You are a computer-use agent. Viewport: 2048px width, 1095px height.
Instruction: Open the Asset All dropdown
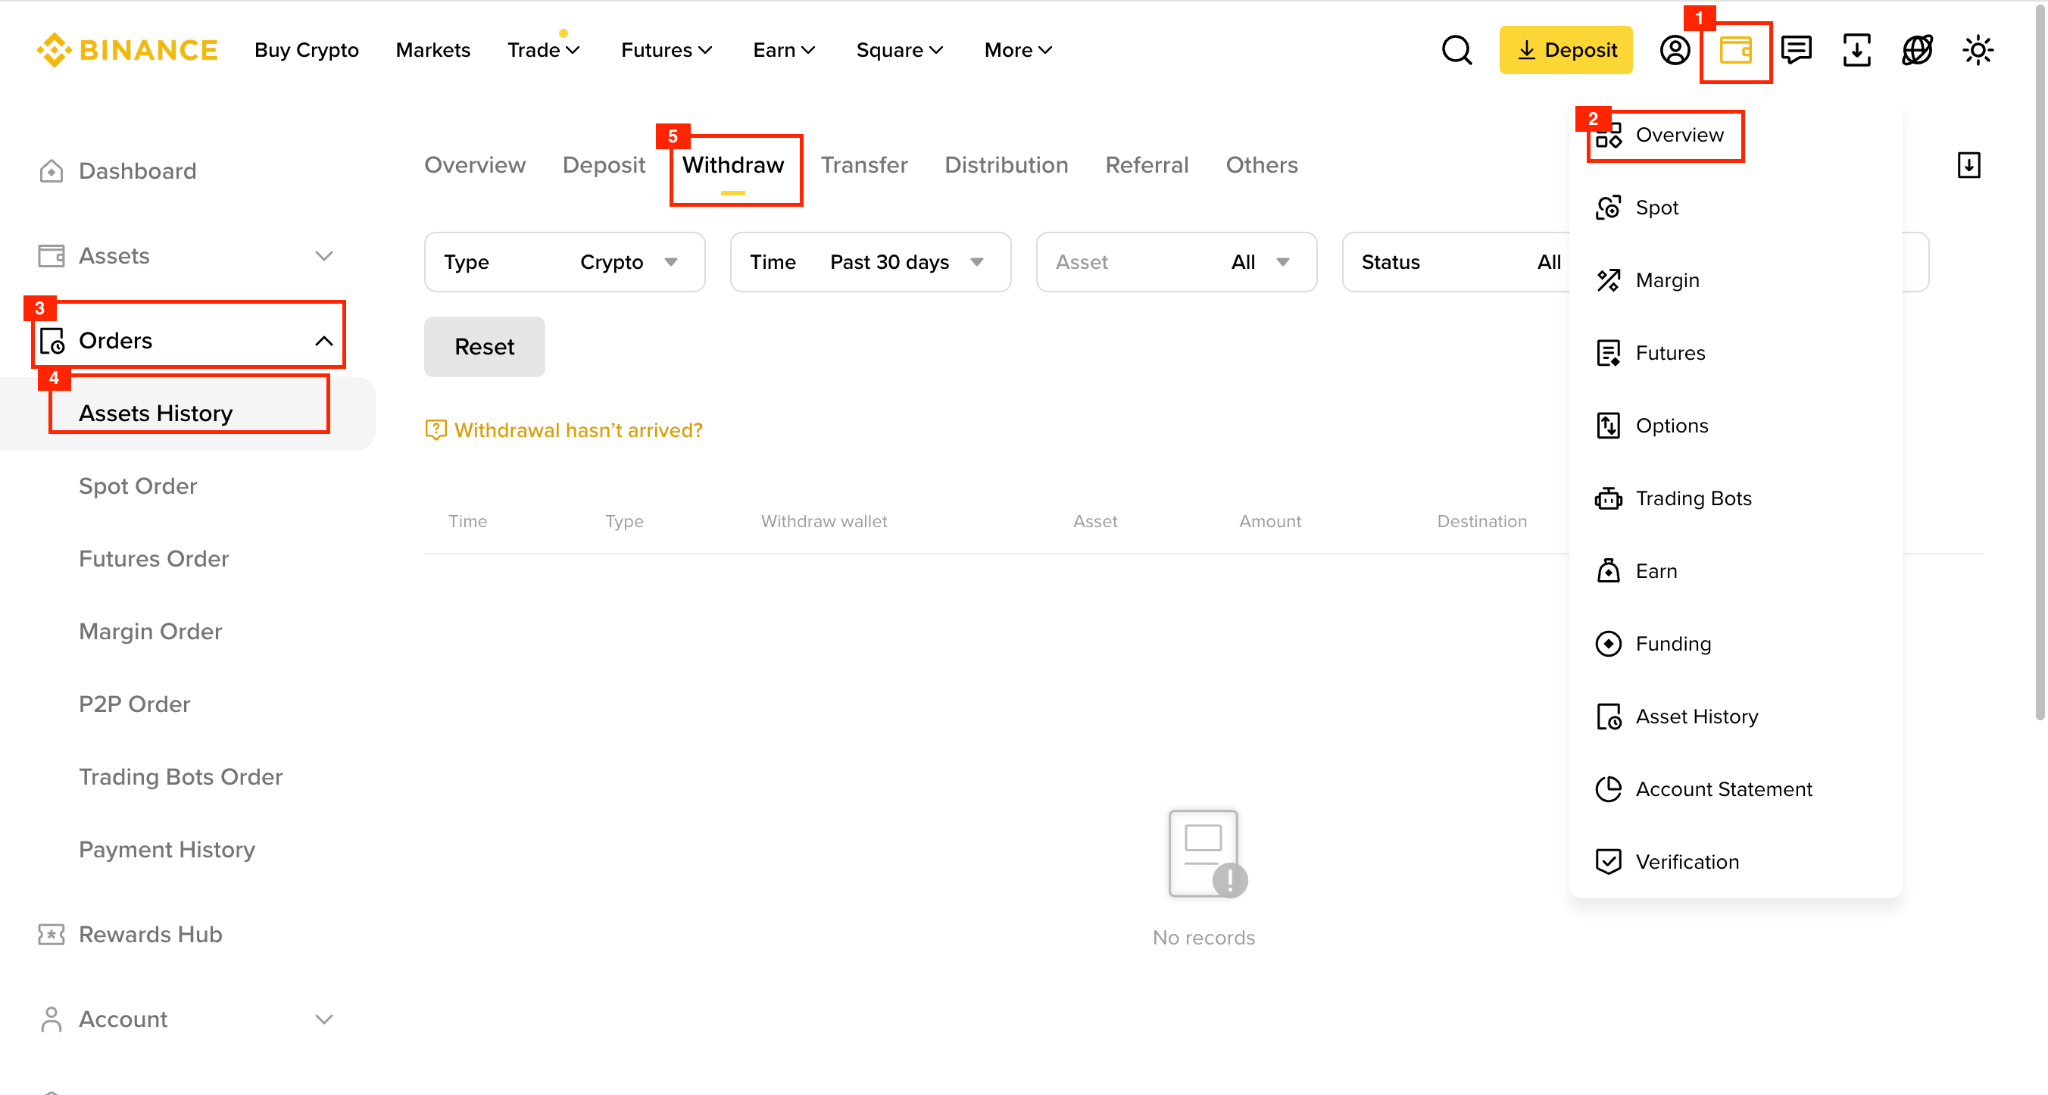pos(1177,262)
